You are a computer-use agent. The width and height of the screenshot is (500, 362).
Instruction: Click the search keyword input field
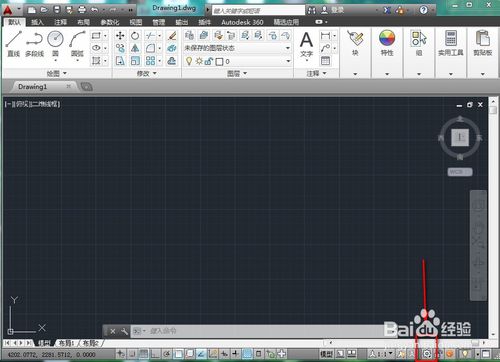click(x=258, y=11)
